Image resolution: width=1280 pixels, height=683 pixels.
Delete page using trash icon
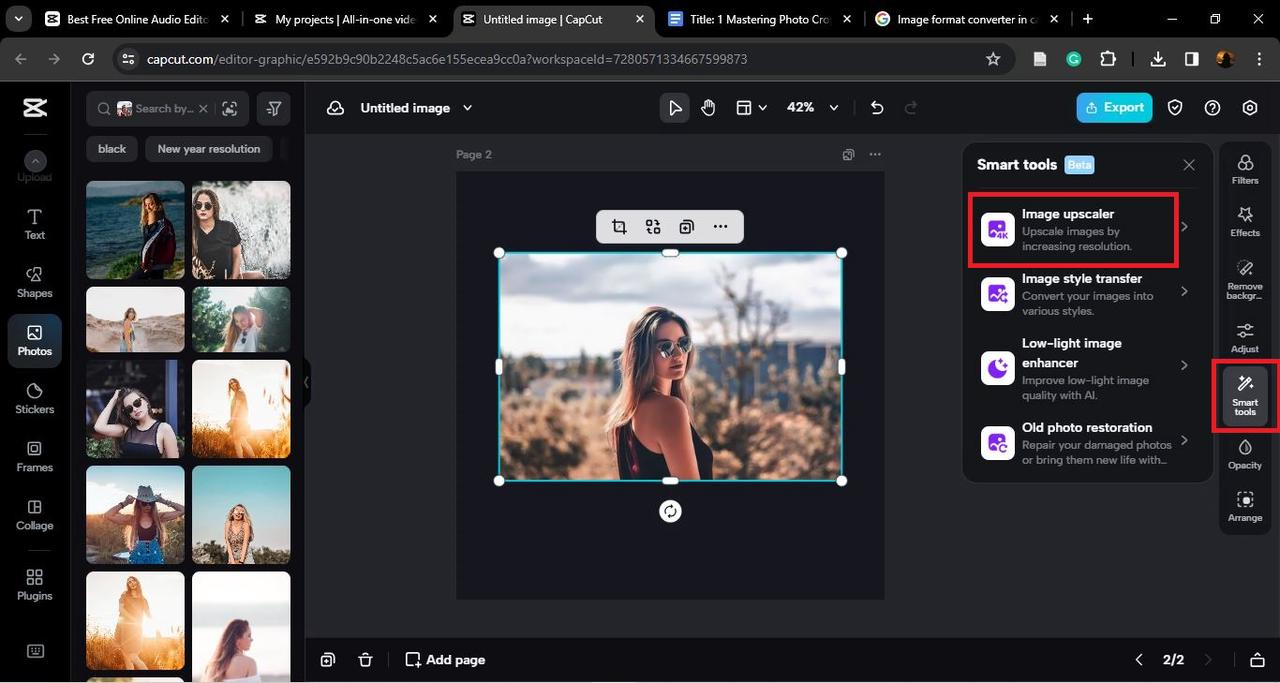tap(365, 660)
